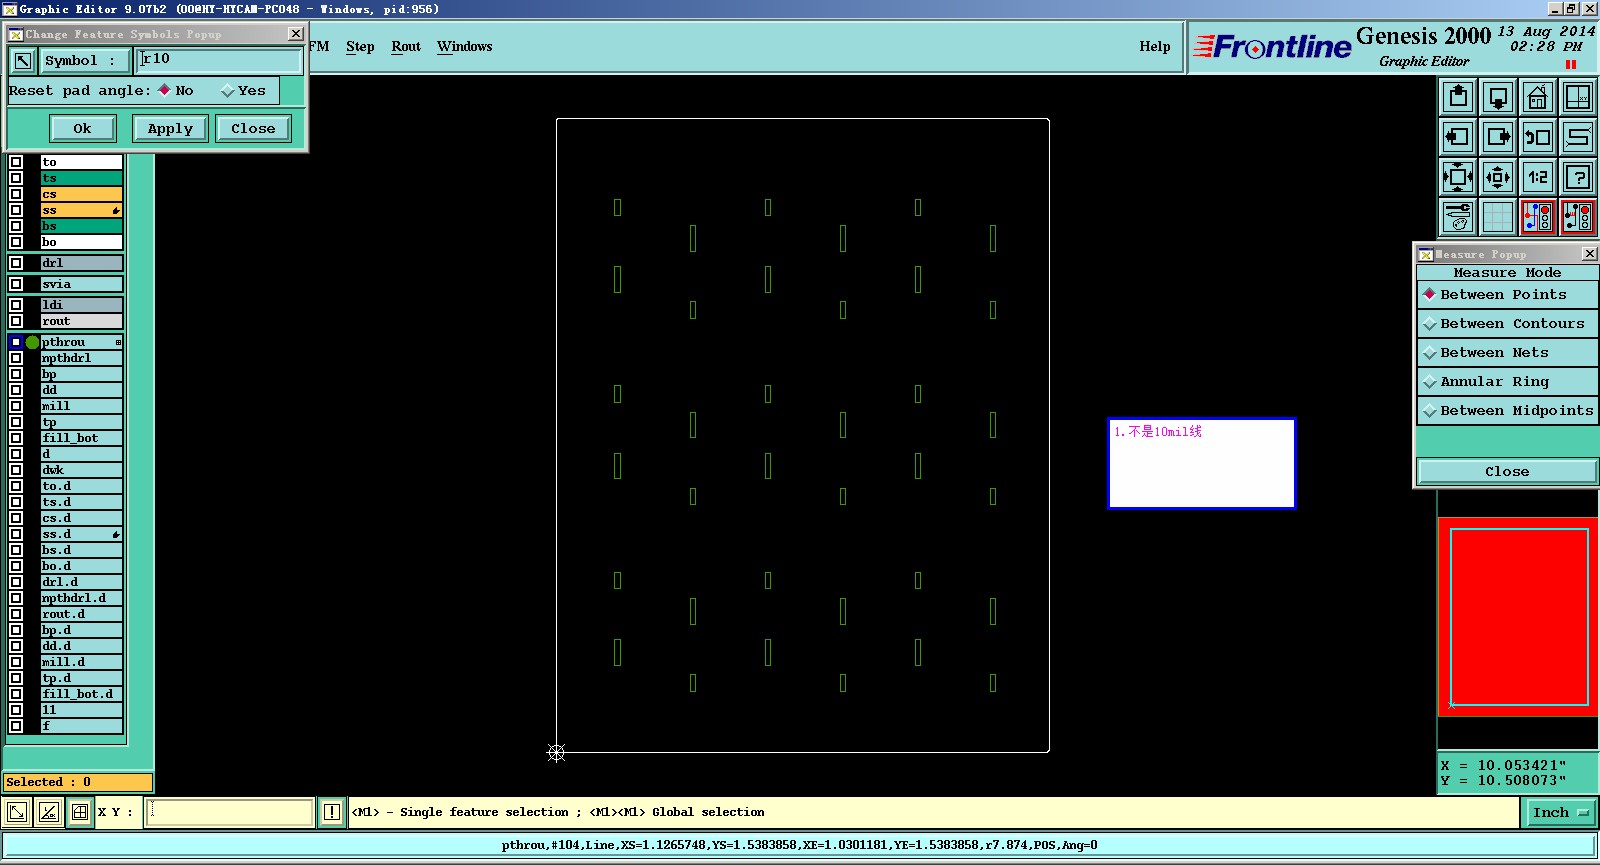Click the home view icon
This screenshot has width=1600, height=865.
1538,97
